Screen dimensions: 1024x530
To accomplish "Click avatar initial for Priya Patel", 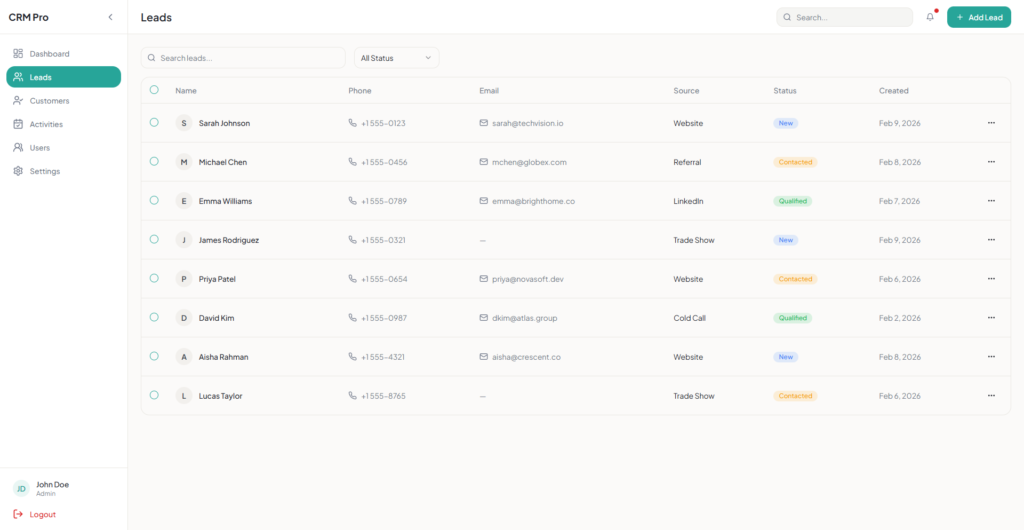I will 183,279.
